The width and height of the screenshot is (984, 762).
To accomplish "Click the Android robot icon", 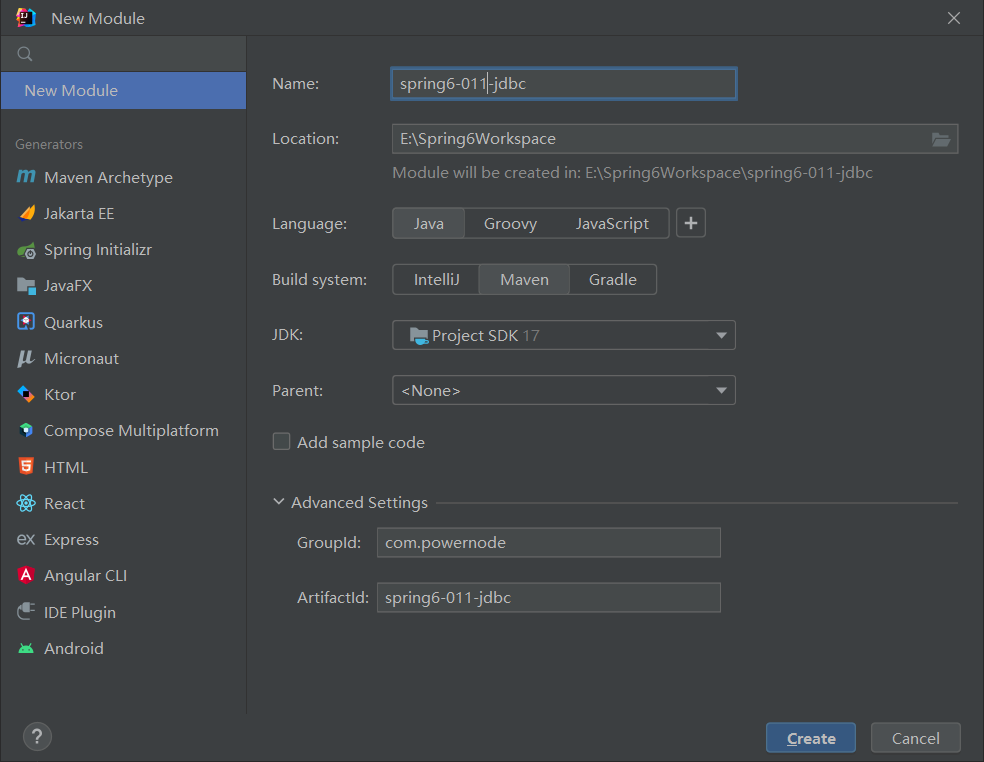I will coord(26,648).
